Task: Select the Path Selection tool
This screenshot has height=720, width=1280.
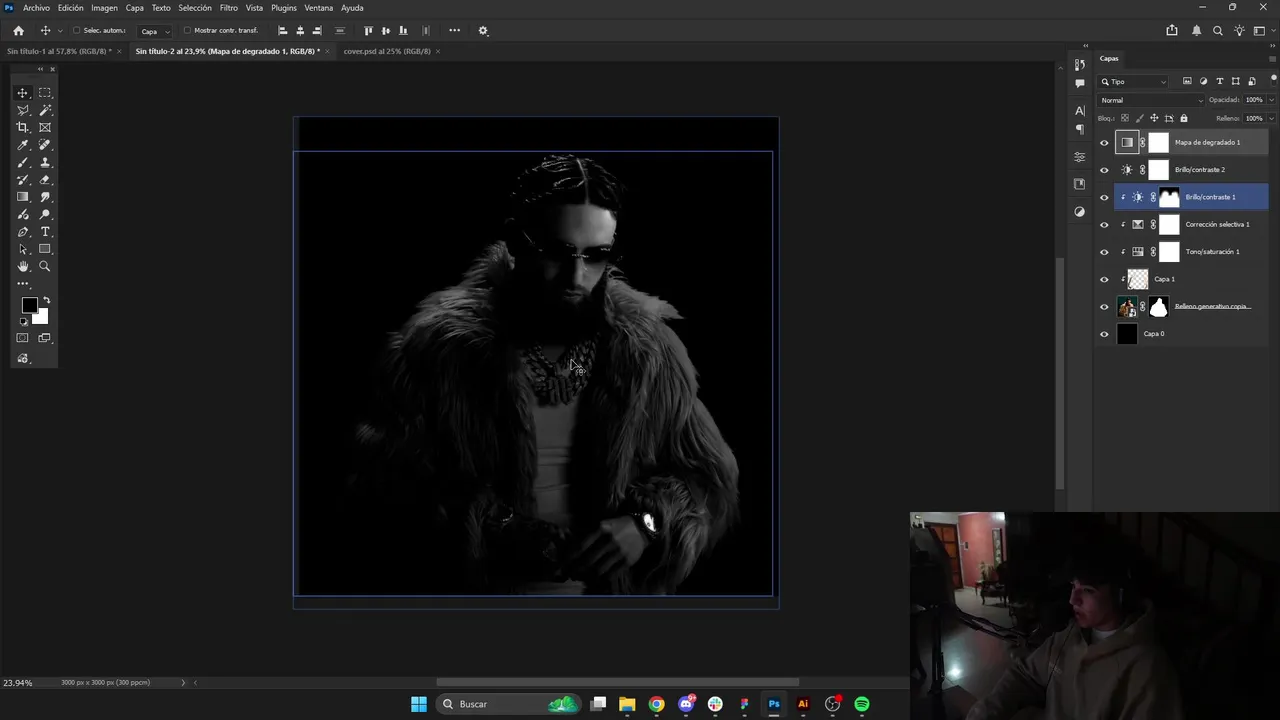Action: tap(23, 249)
